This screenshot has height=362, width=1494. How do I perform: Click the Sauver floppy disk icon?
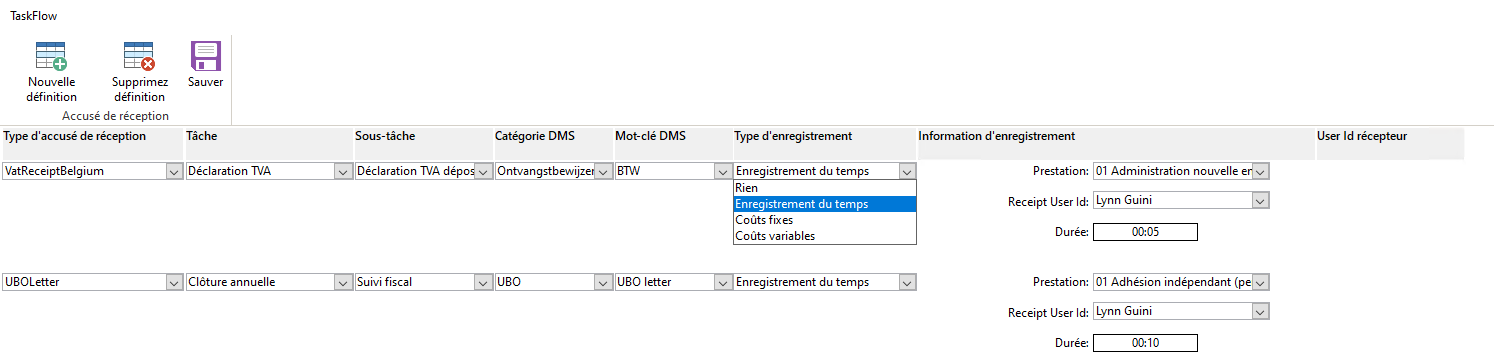click(x=205, y=56)
